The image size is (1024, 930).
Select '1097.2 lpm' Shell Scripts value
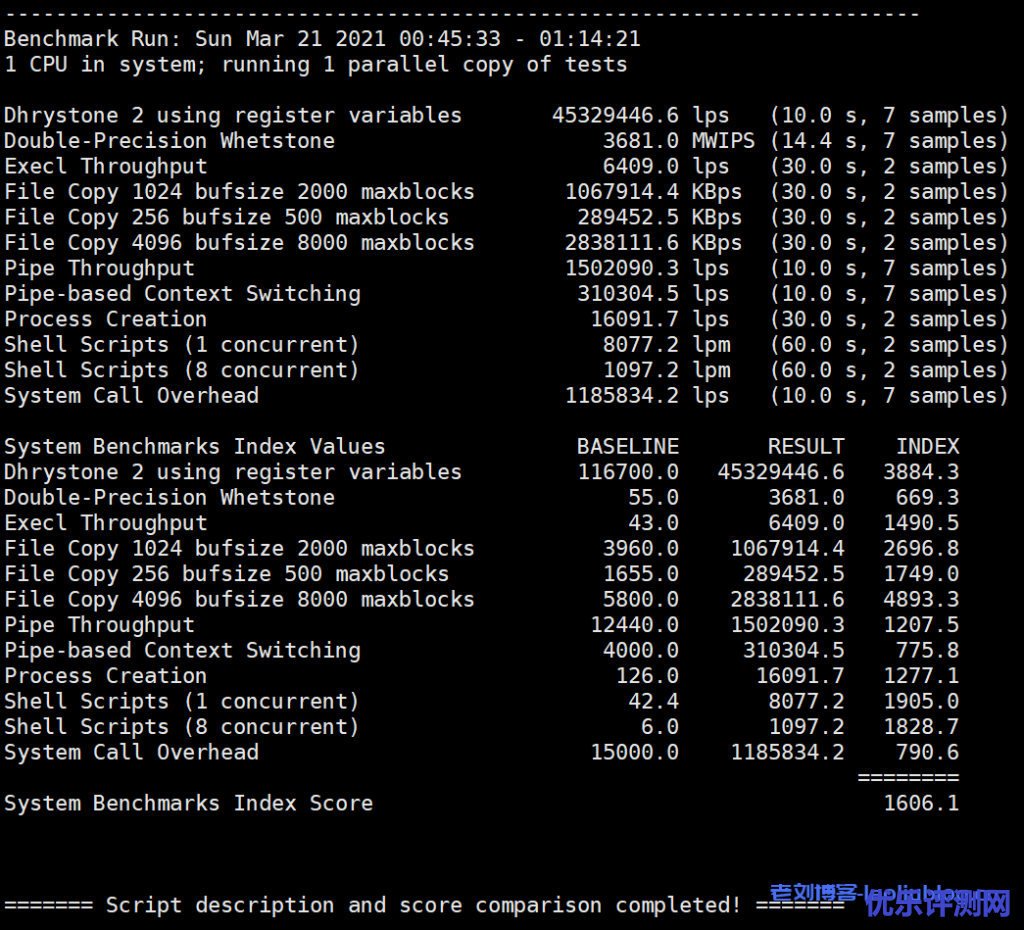click(x=666, y=370)
